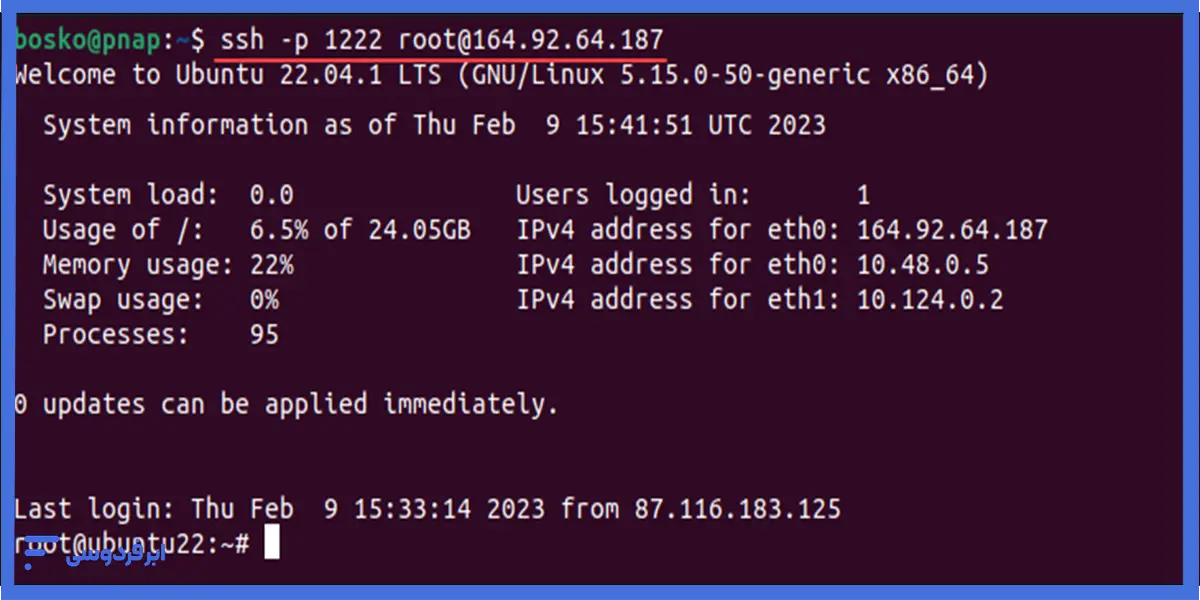Click the Swap usage 0% value

[264, 300]
